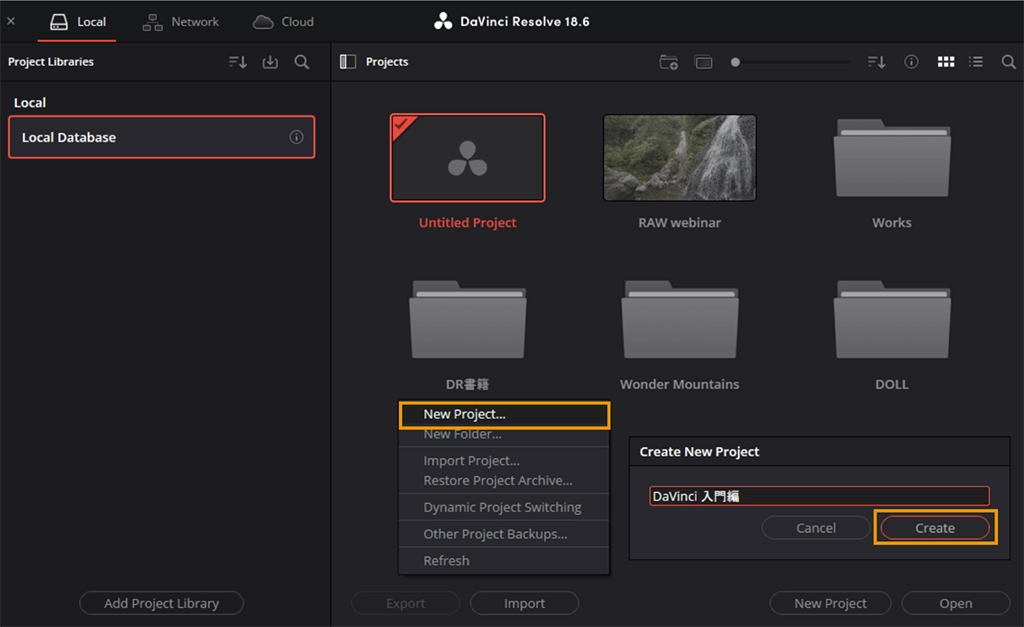Sort project libraries with the sort icon

pos(238,61)
